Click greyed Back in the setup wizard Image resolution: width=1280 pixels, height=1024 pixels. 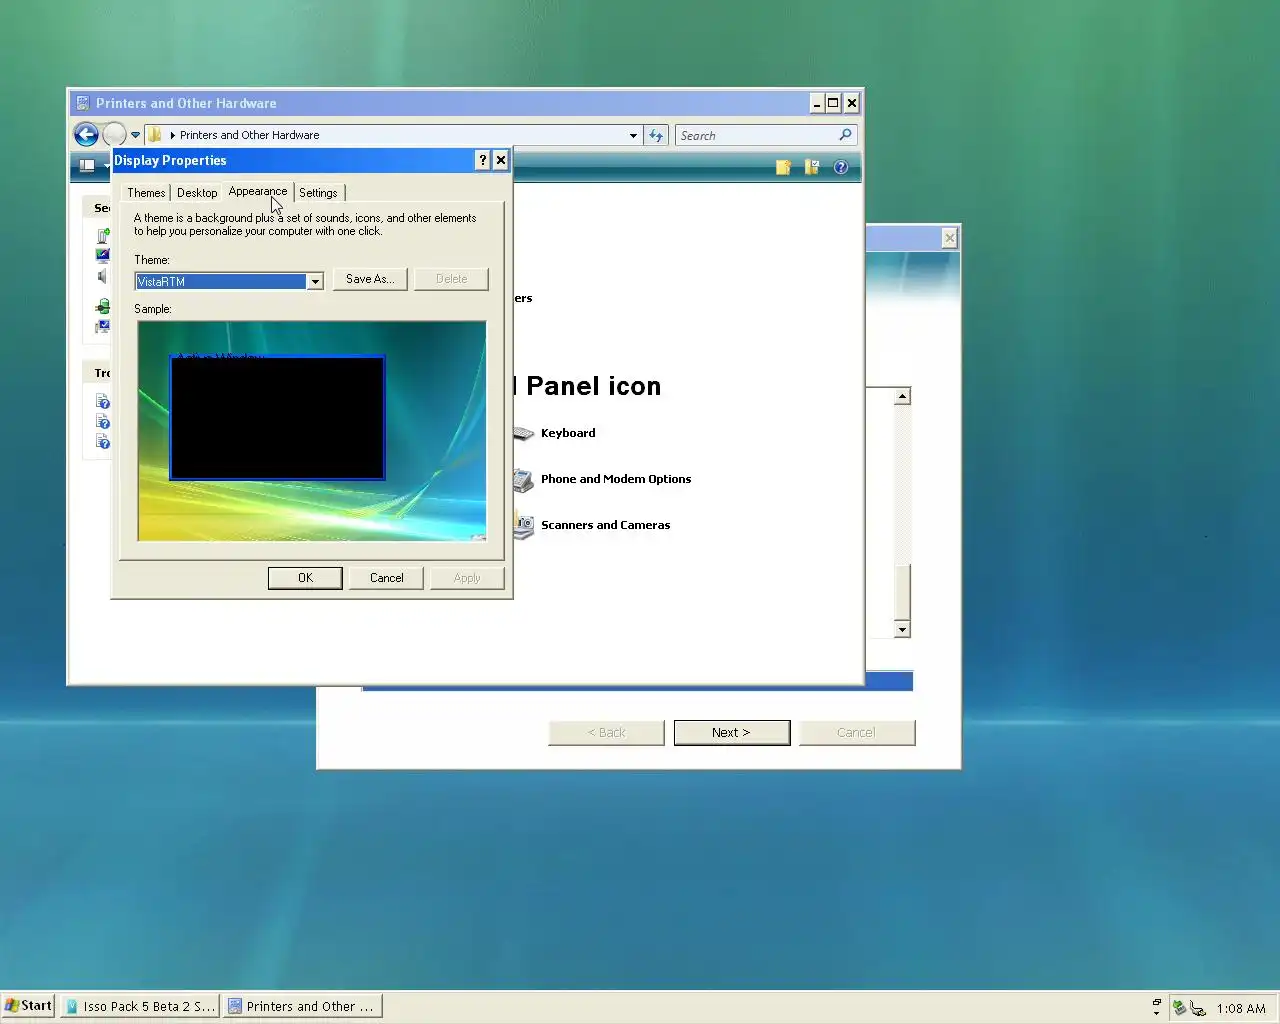tap(606, 733)
